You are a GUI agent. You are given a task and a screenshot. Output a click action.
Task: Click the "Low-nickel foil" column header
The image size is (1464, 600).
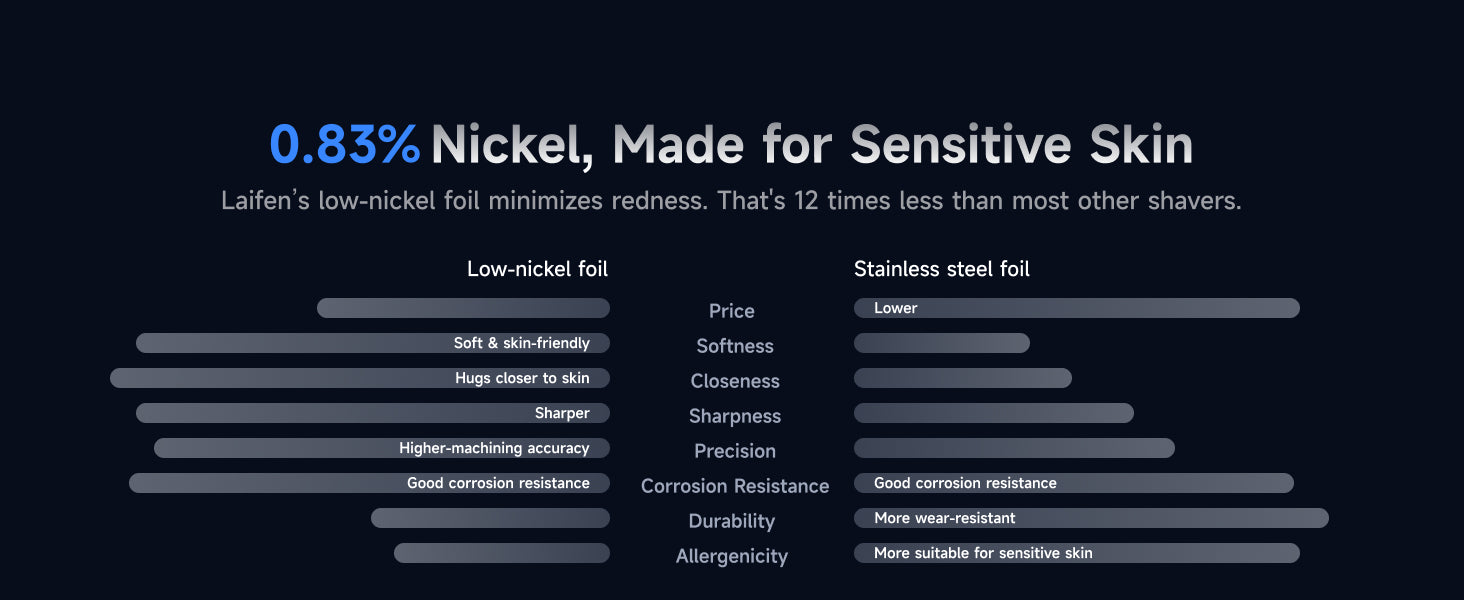tap(537, 269)
